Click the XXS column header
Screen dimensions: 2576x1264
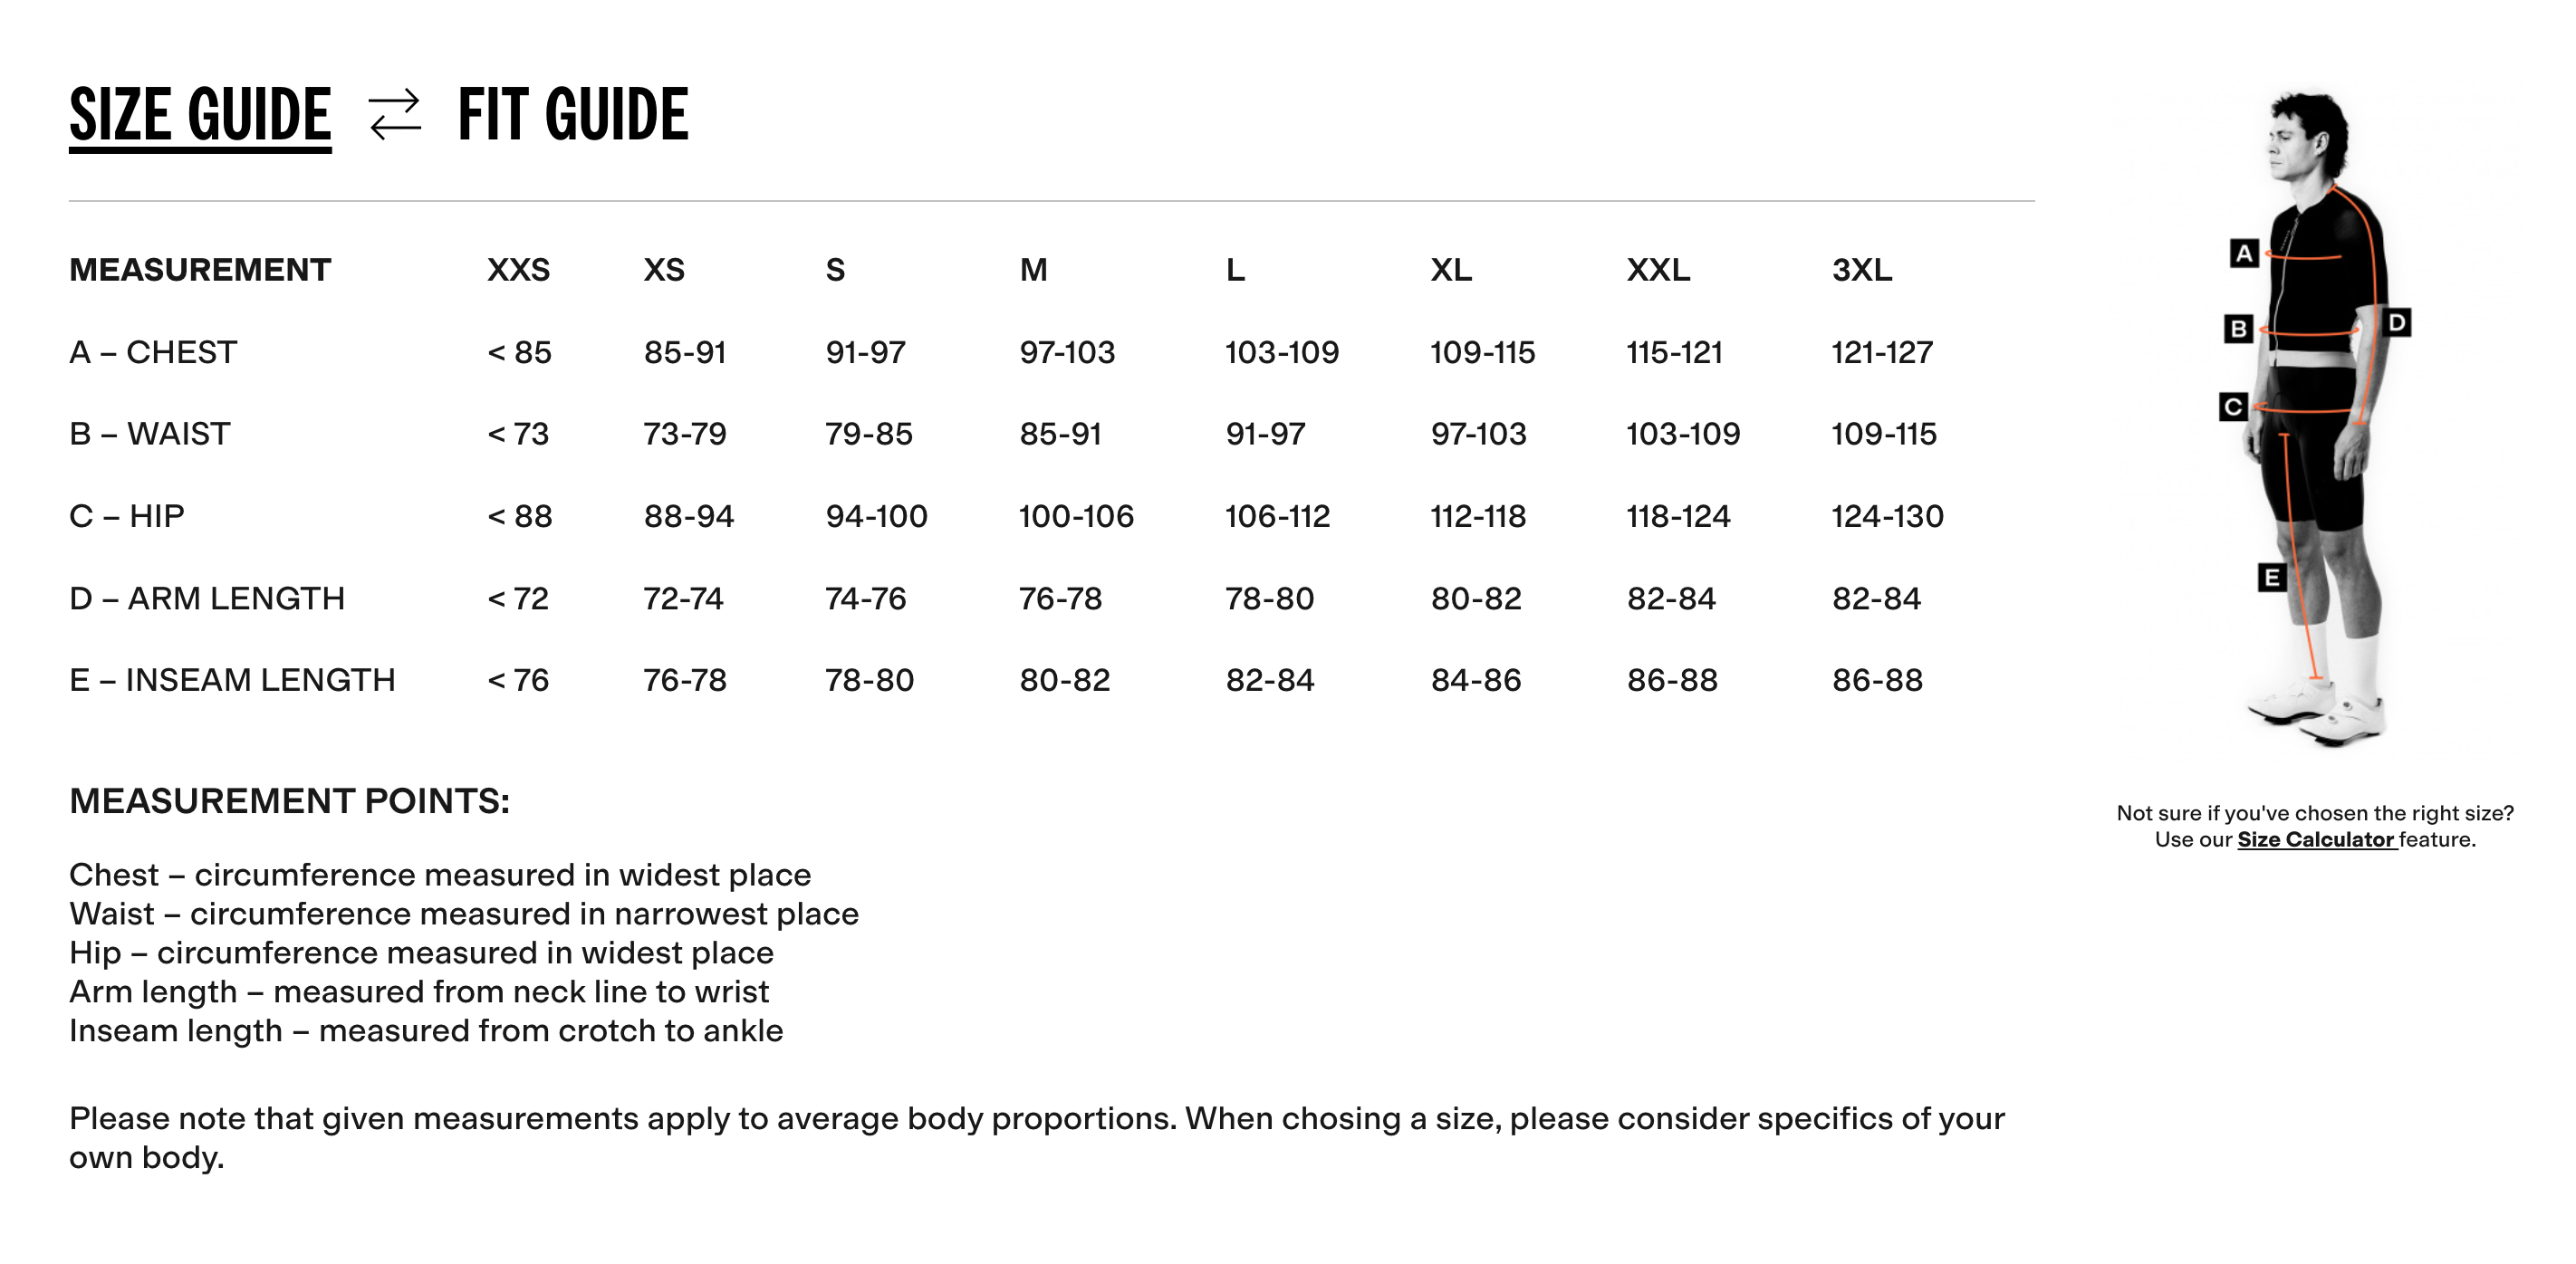pos(518,270)
